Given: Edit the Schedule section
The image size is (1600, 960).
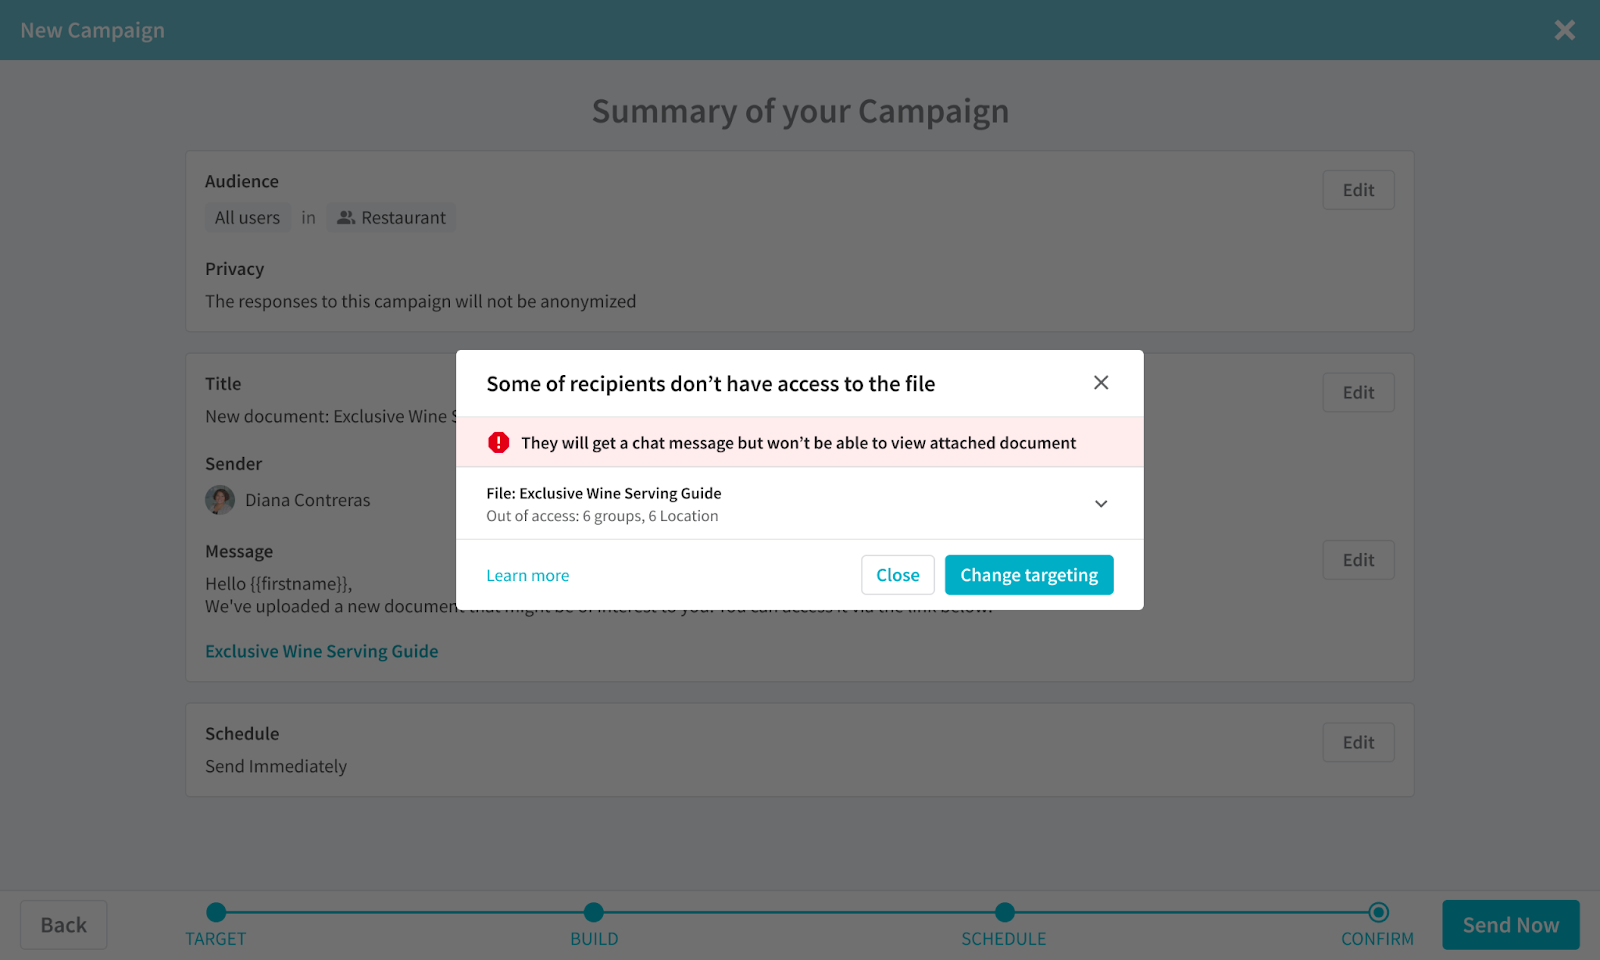Looking at the screenshot, I should click(1358, 742).
